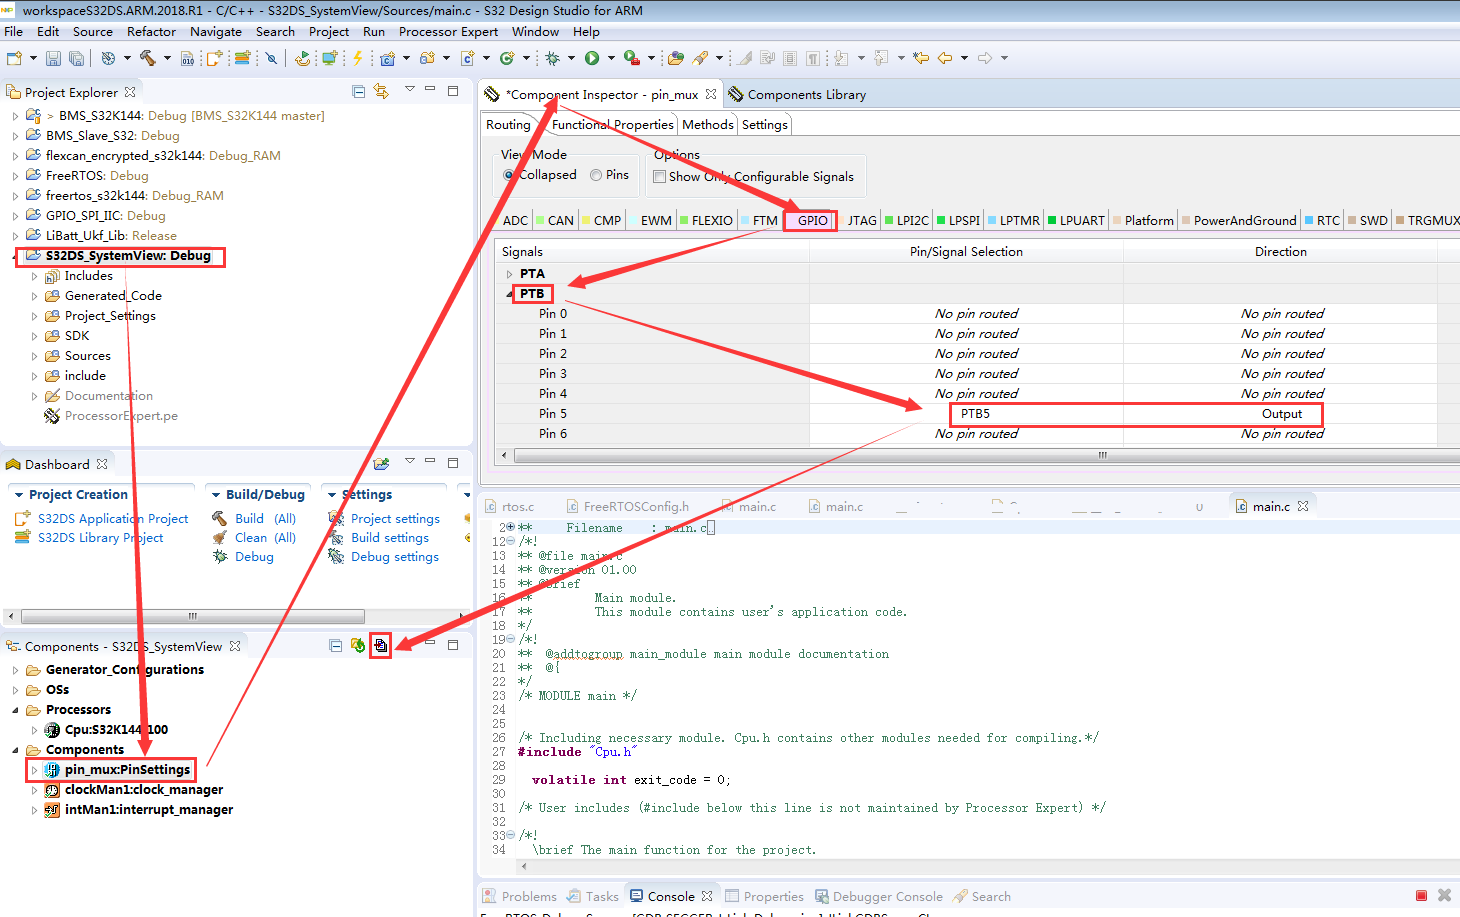The width and height of the screenshot is (1460, 917).
Task: Select clockMan1:clock_manager component
Action: (144, 790)
